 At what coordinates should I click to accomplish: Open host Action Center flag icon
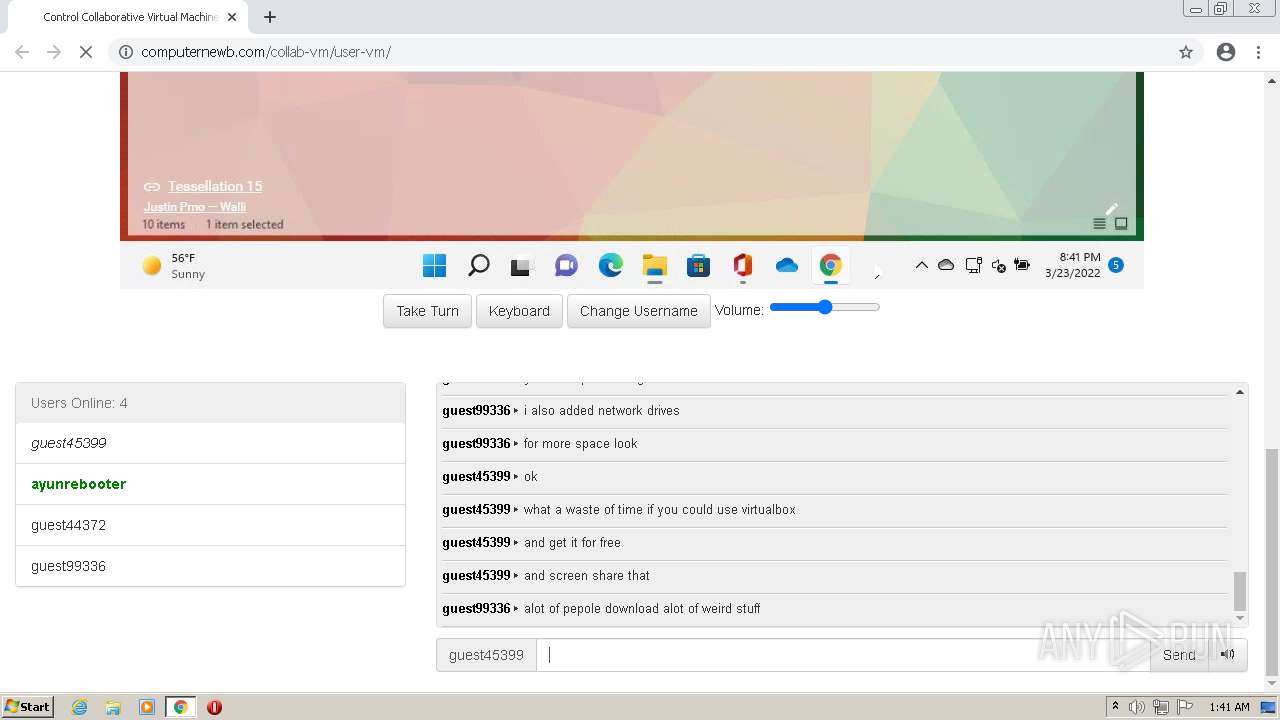(1185, 707)
